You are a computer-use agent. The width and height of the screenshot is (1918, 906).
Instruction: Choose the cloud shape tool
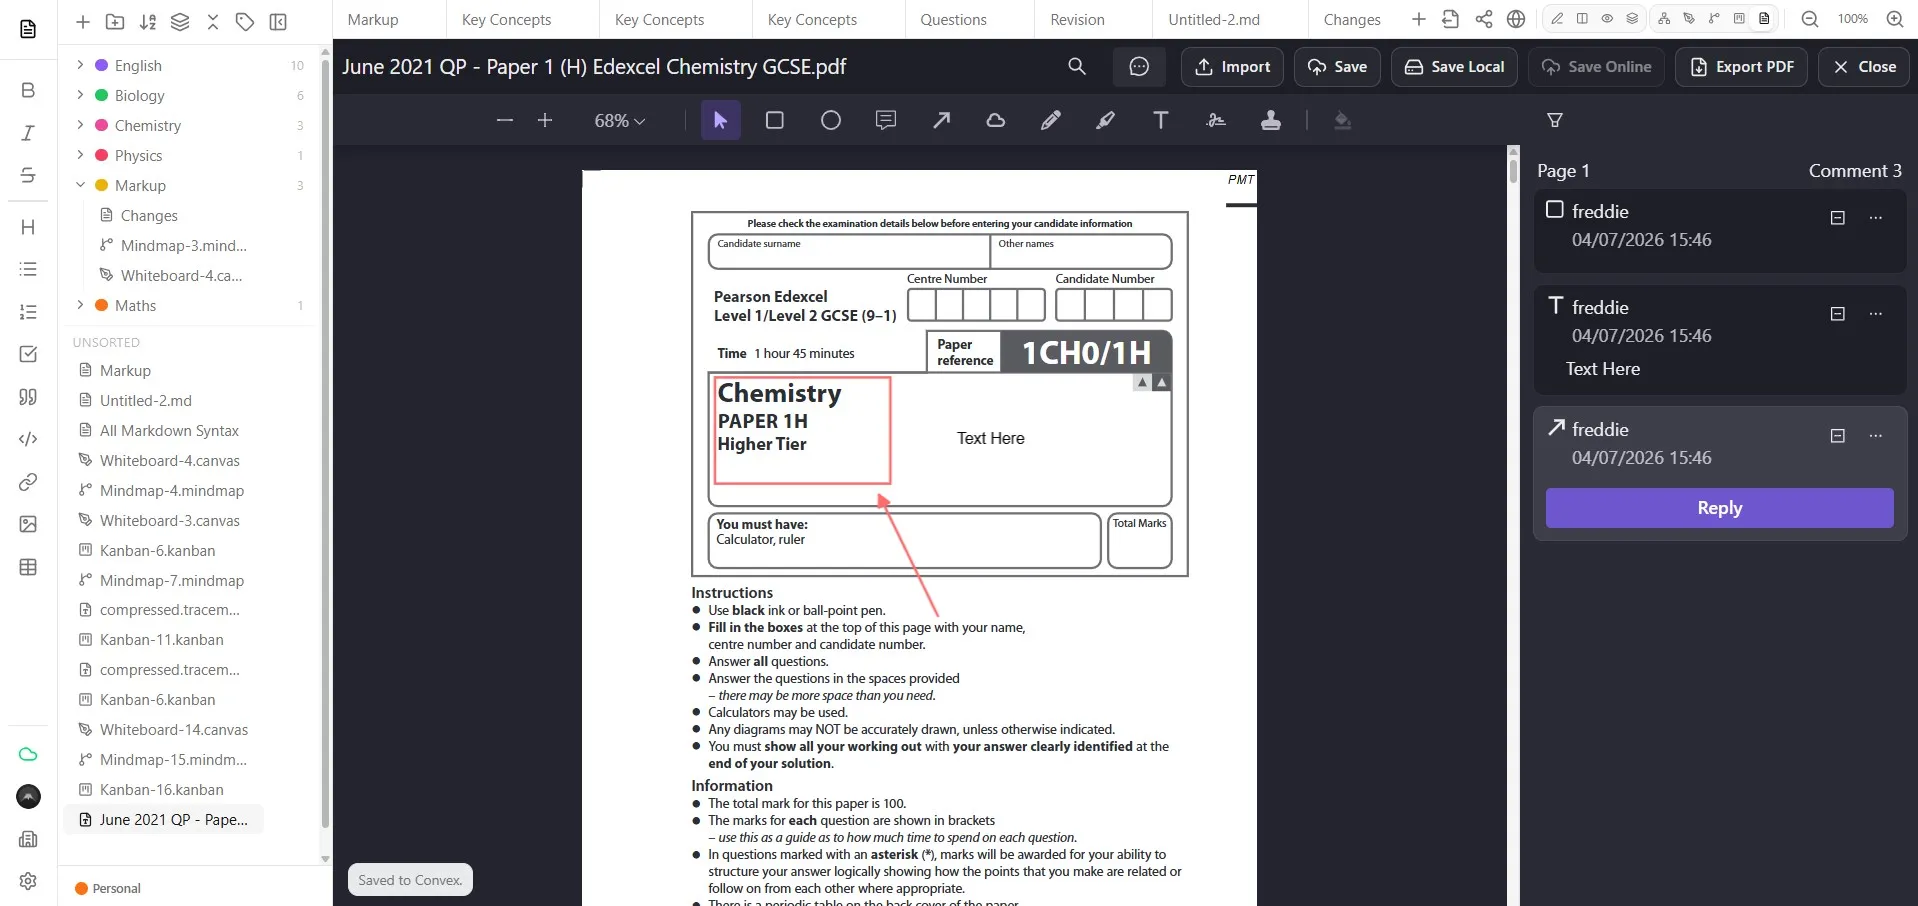(995, 120)
